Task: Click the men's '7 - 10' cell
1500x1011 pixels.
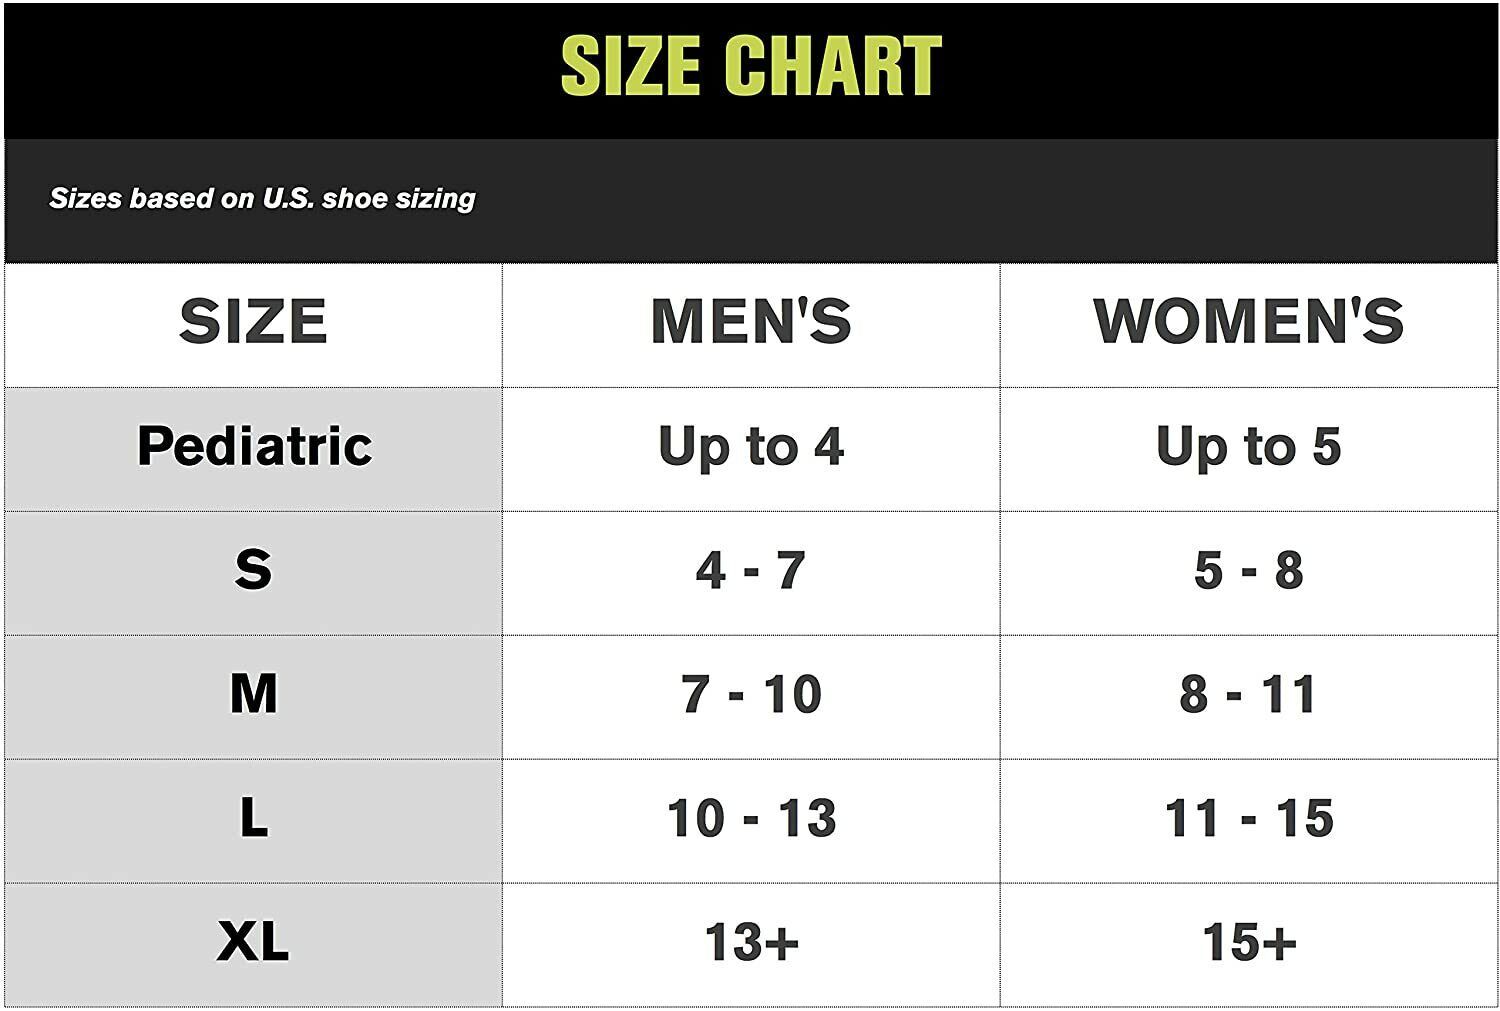Action: [751, 695]
